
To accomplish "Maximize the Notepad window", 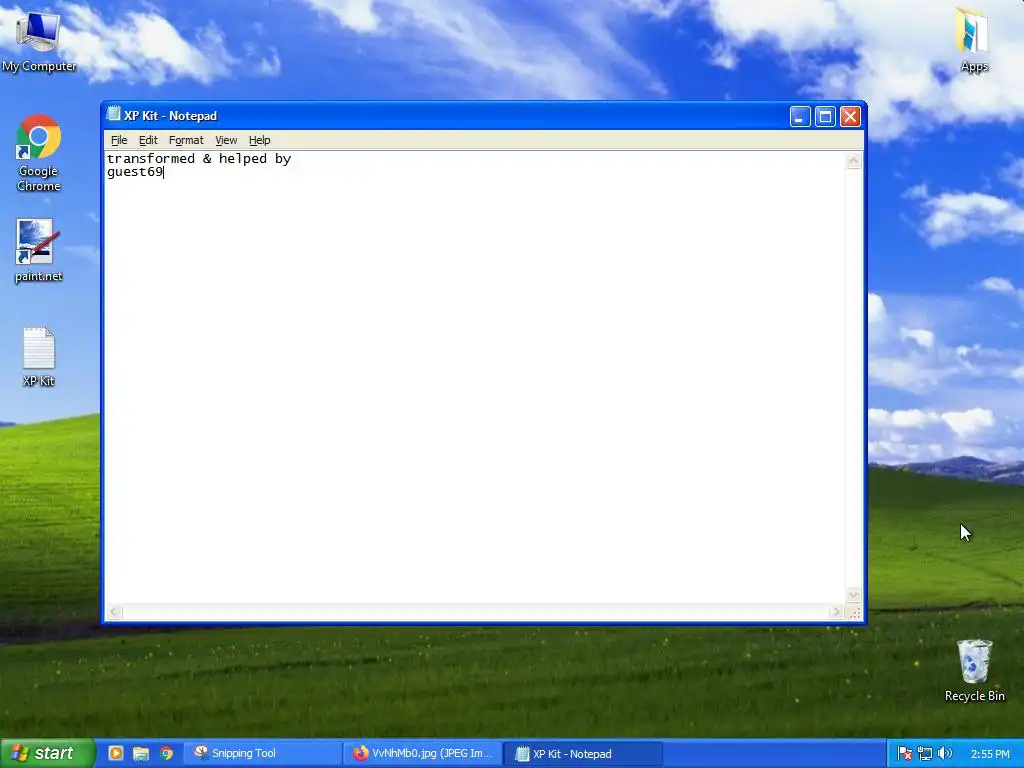I will (825, 116).
